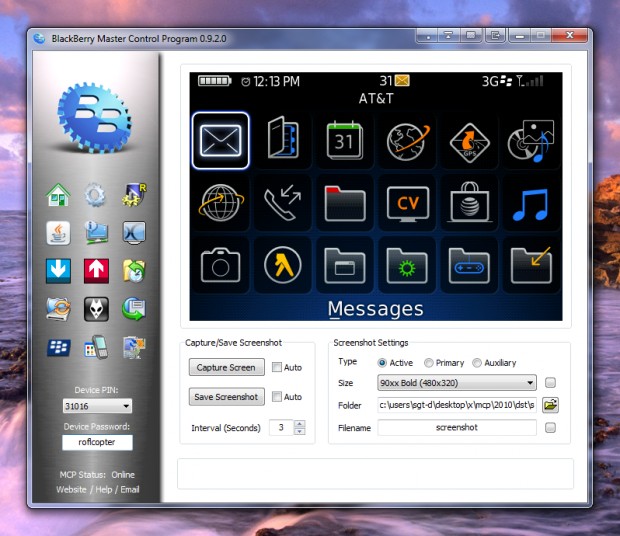Click the black alien face icon

[x=96, y=309]
